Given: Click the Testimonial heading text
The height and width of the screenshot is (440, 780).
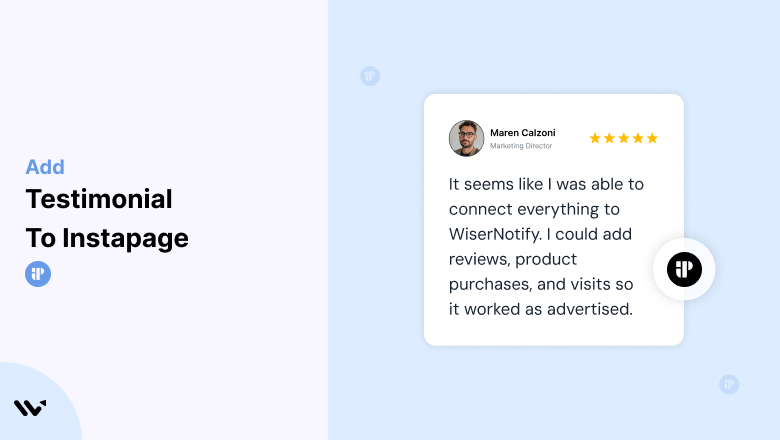Looking at the screenshot, I should (99, 199).
